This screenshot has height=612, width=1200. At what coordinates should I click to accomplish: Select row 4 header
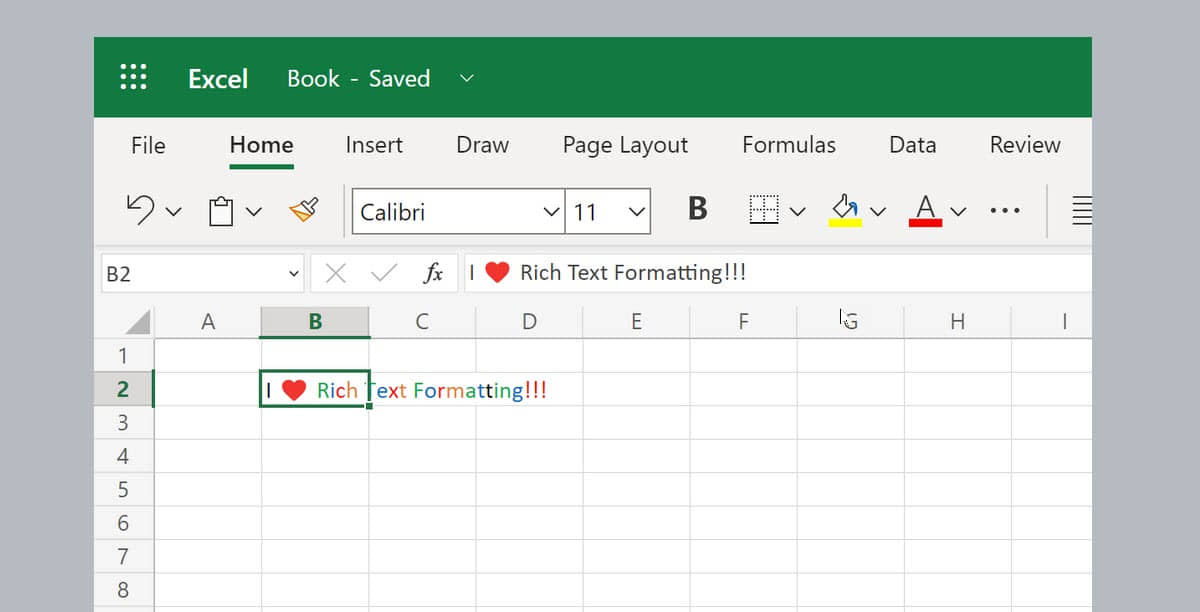coord(124,456)
